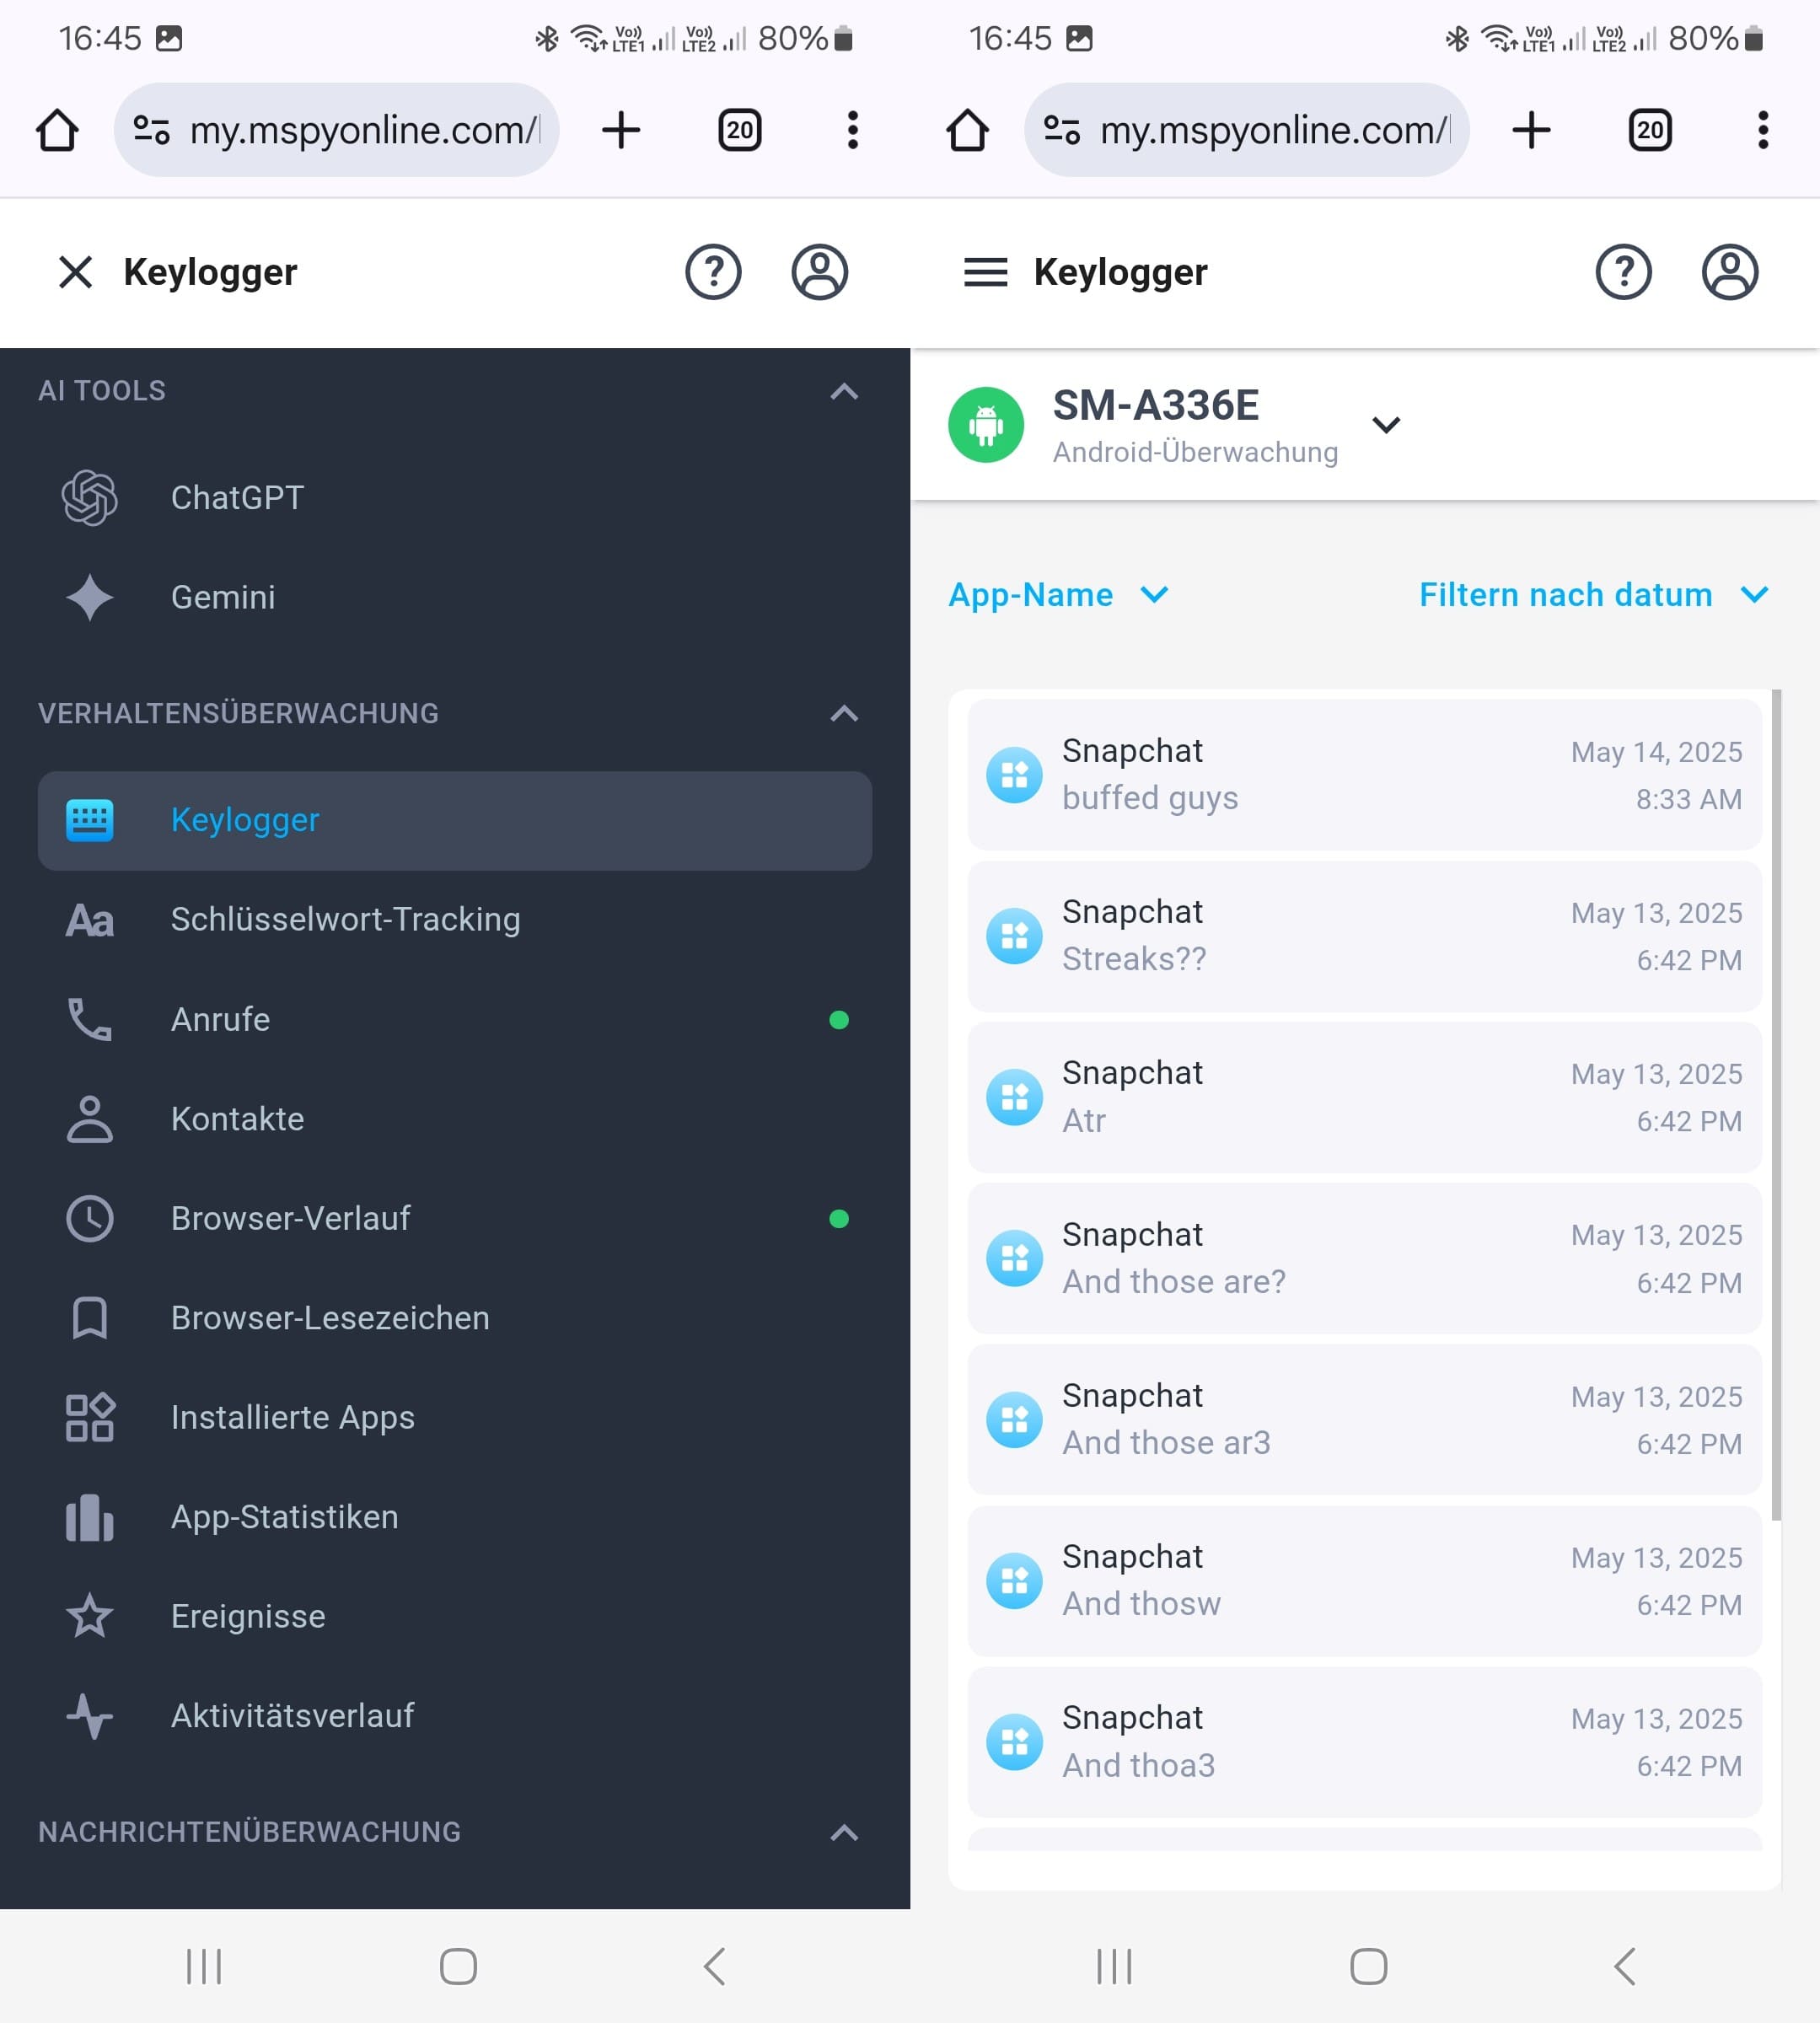The image size is (1820, 2023).
Task: Tap browser home icon on the keystroke list screen
Action: tap(967, 130)
